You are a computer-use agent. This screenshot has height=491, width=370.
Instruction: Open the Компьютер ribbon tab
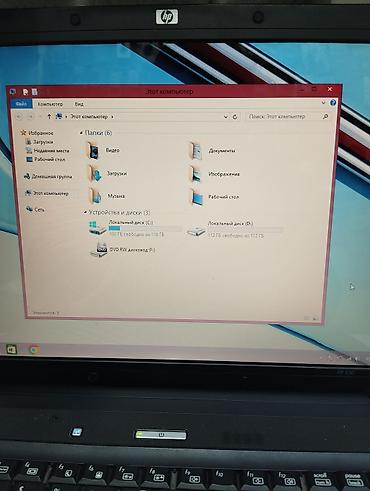coord(50,104)
